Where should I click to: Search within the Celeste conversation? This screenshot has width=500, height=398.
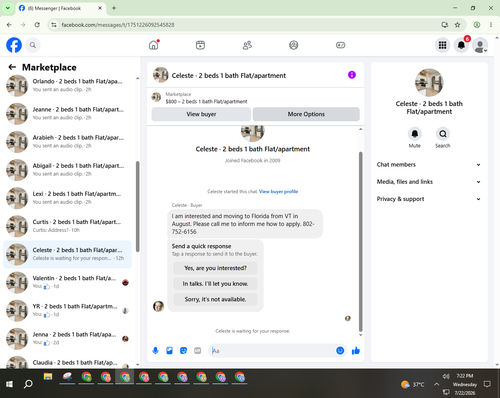coord(443,134)
